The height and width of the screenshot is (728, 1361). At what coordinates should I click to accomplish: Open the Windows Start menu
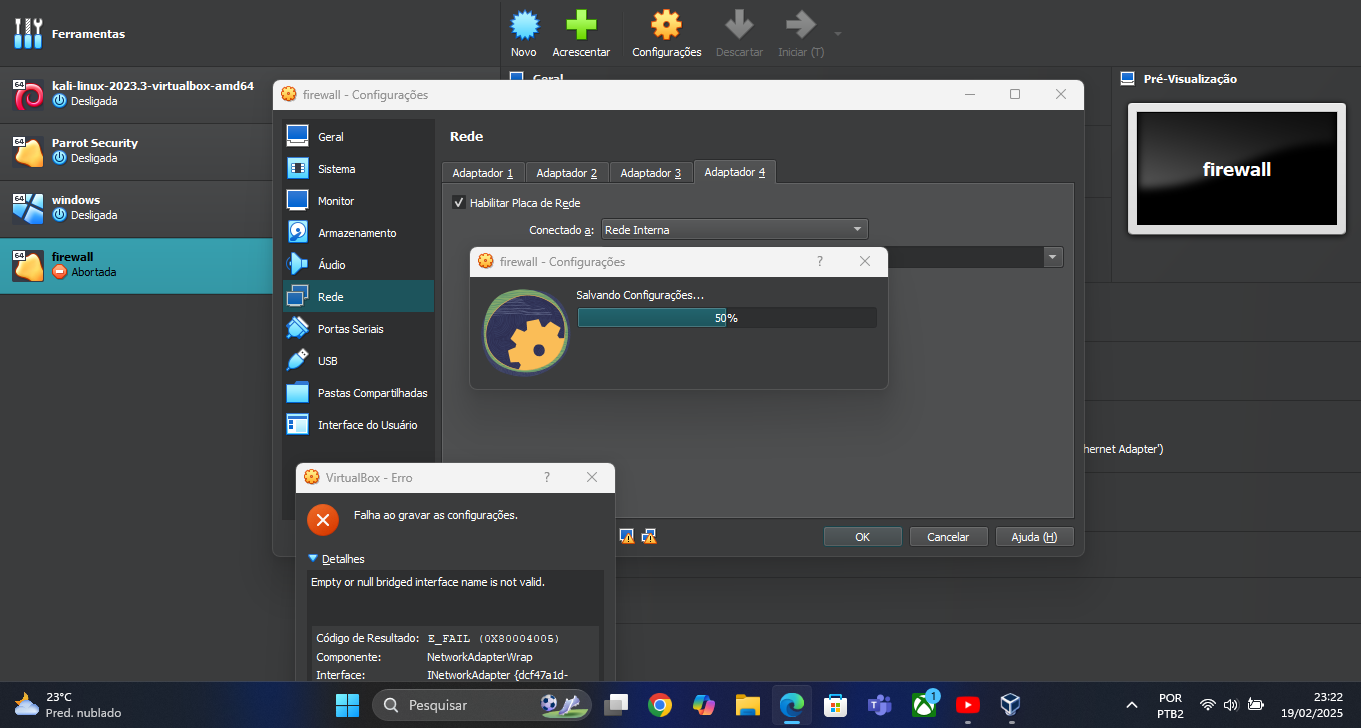348,705
